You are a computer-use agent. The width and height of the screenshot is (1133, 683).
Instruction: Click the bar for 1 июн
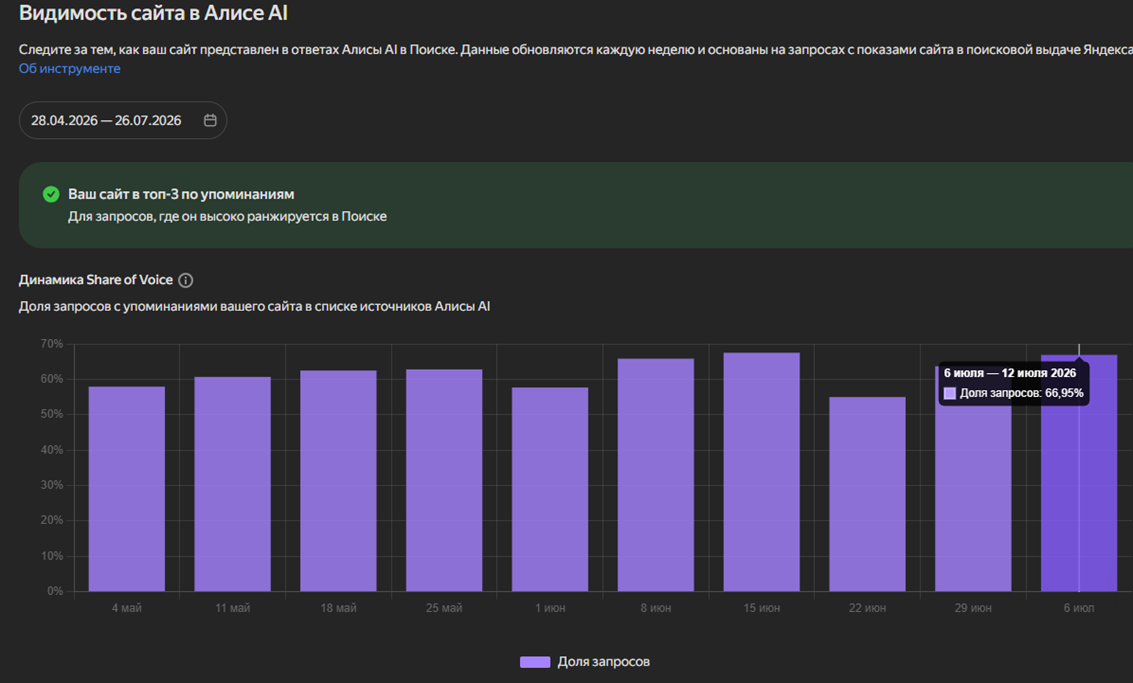click(550, 489)
